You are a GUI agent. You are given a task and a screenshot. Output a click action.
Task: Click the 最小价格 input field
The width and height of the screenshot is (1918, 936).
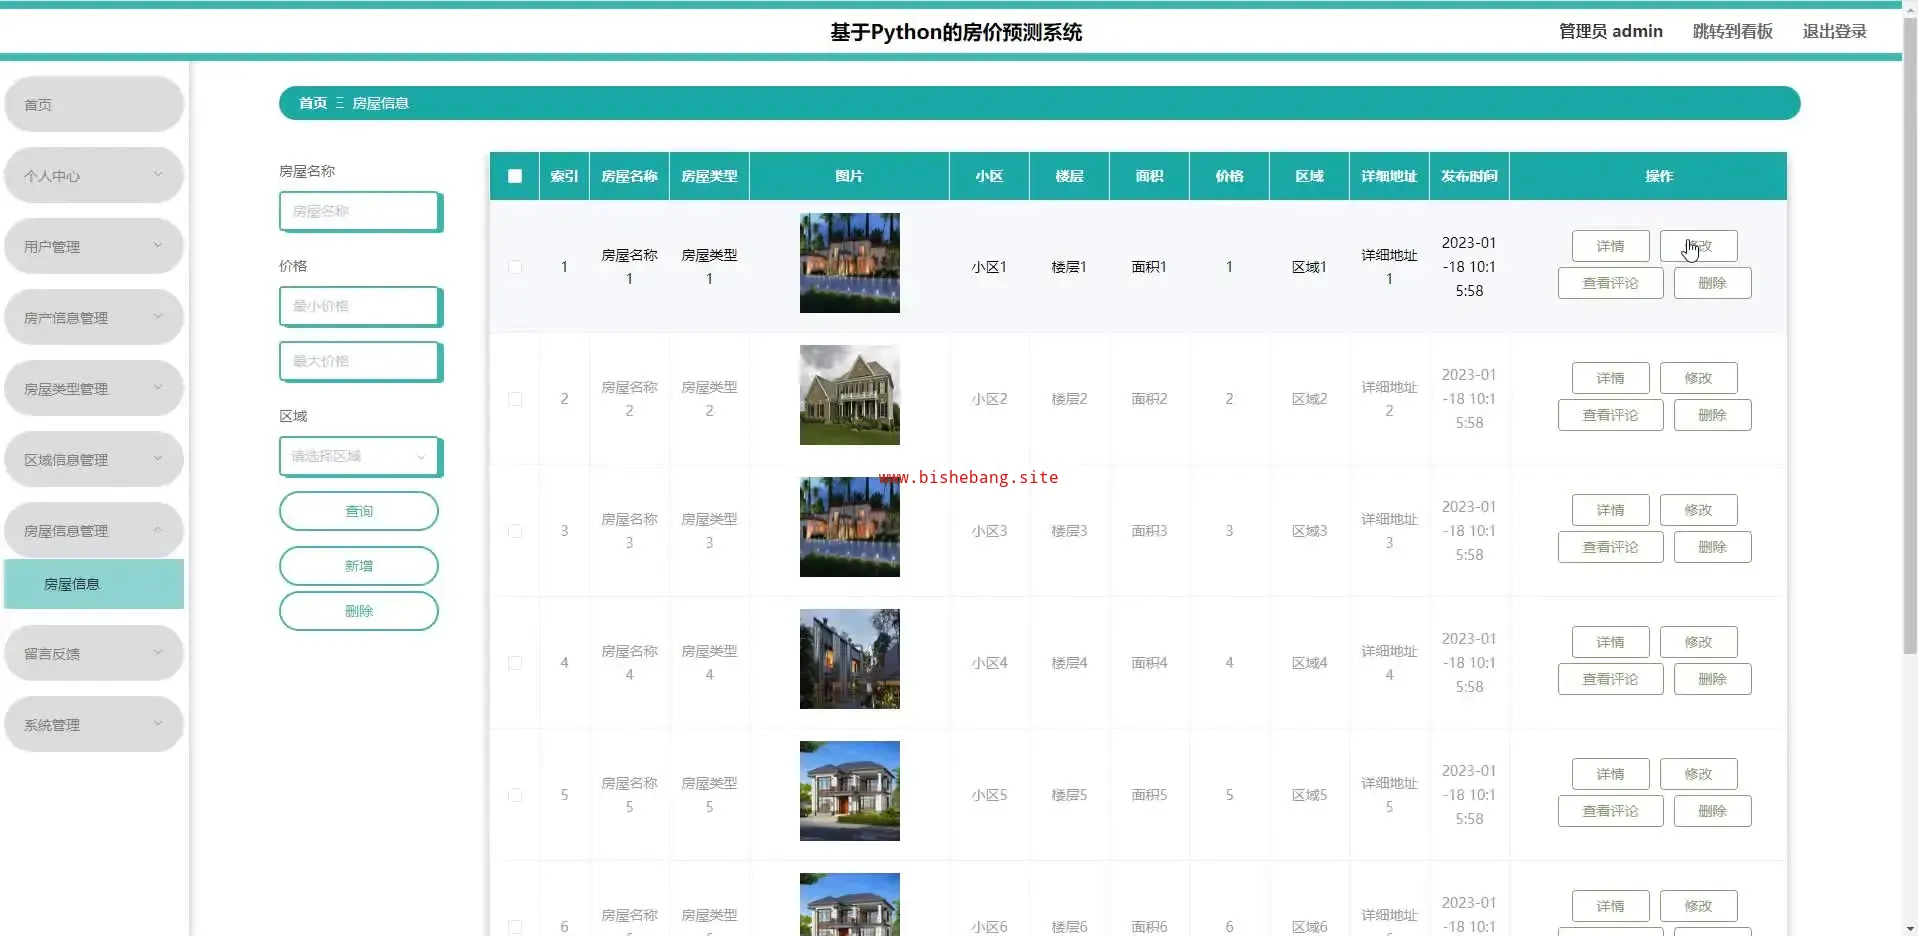click(x=359, y=306)
